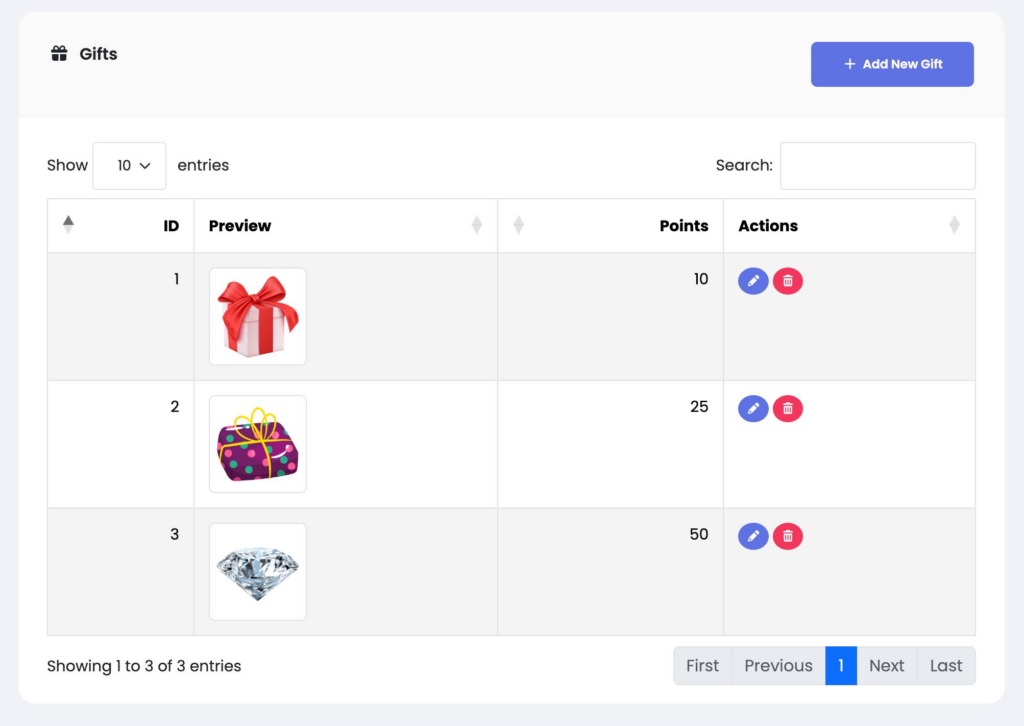Sort by Preview column sort arrows

(x=477, y=225)
